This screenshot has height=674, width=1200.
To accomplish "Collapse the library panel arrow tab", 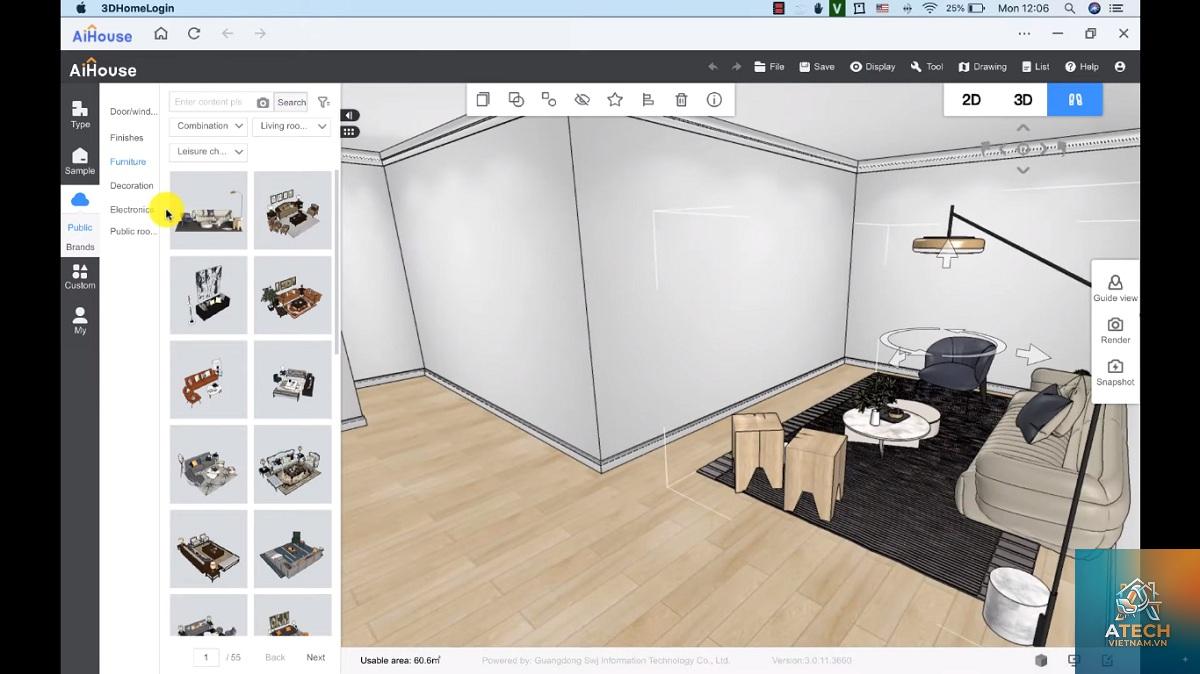I will click(349, 116).
